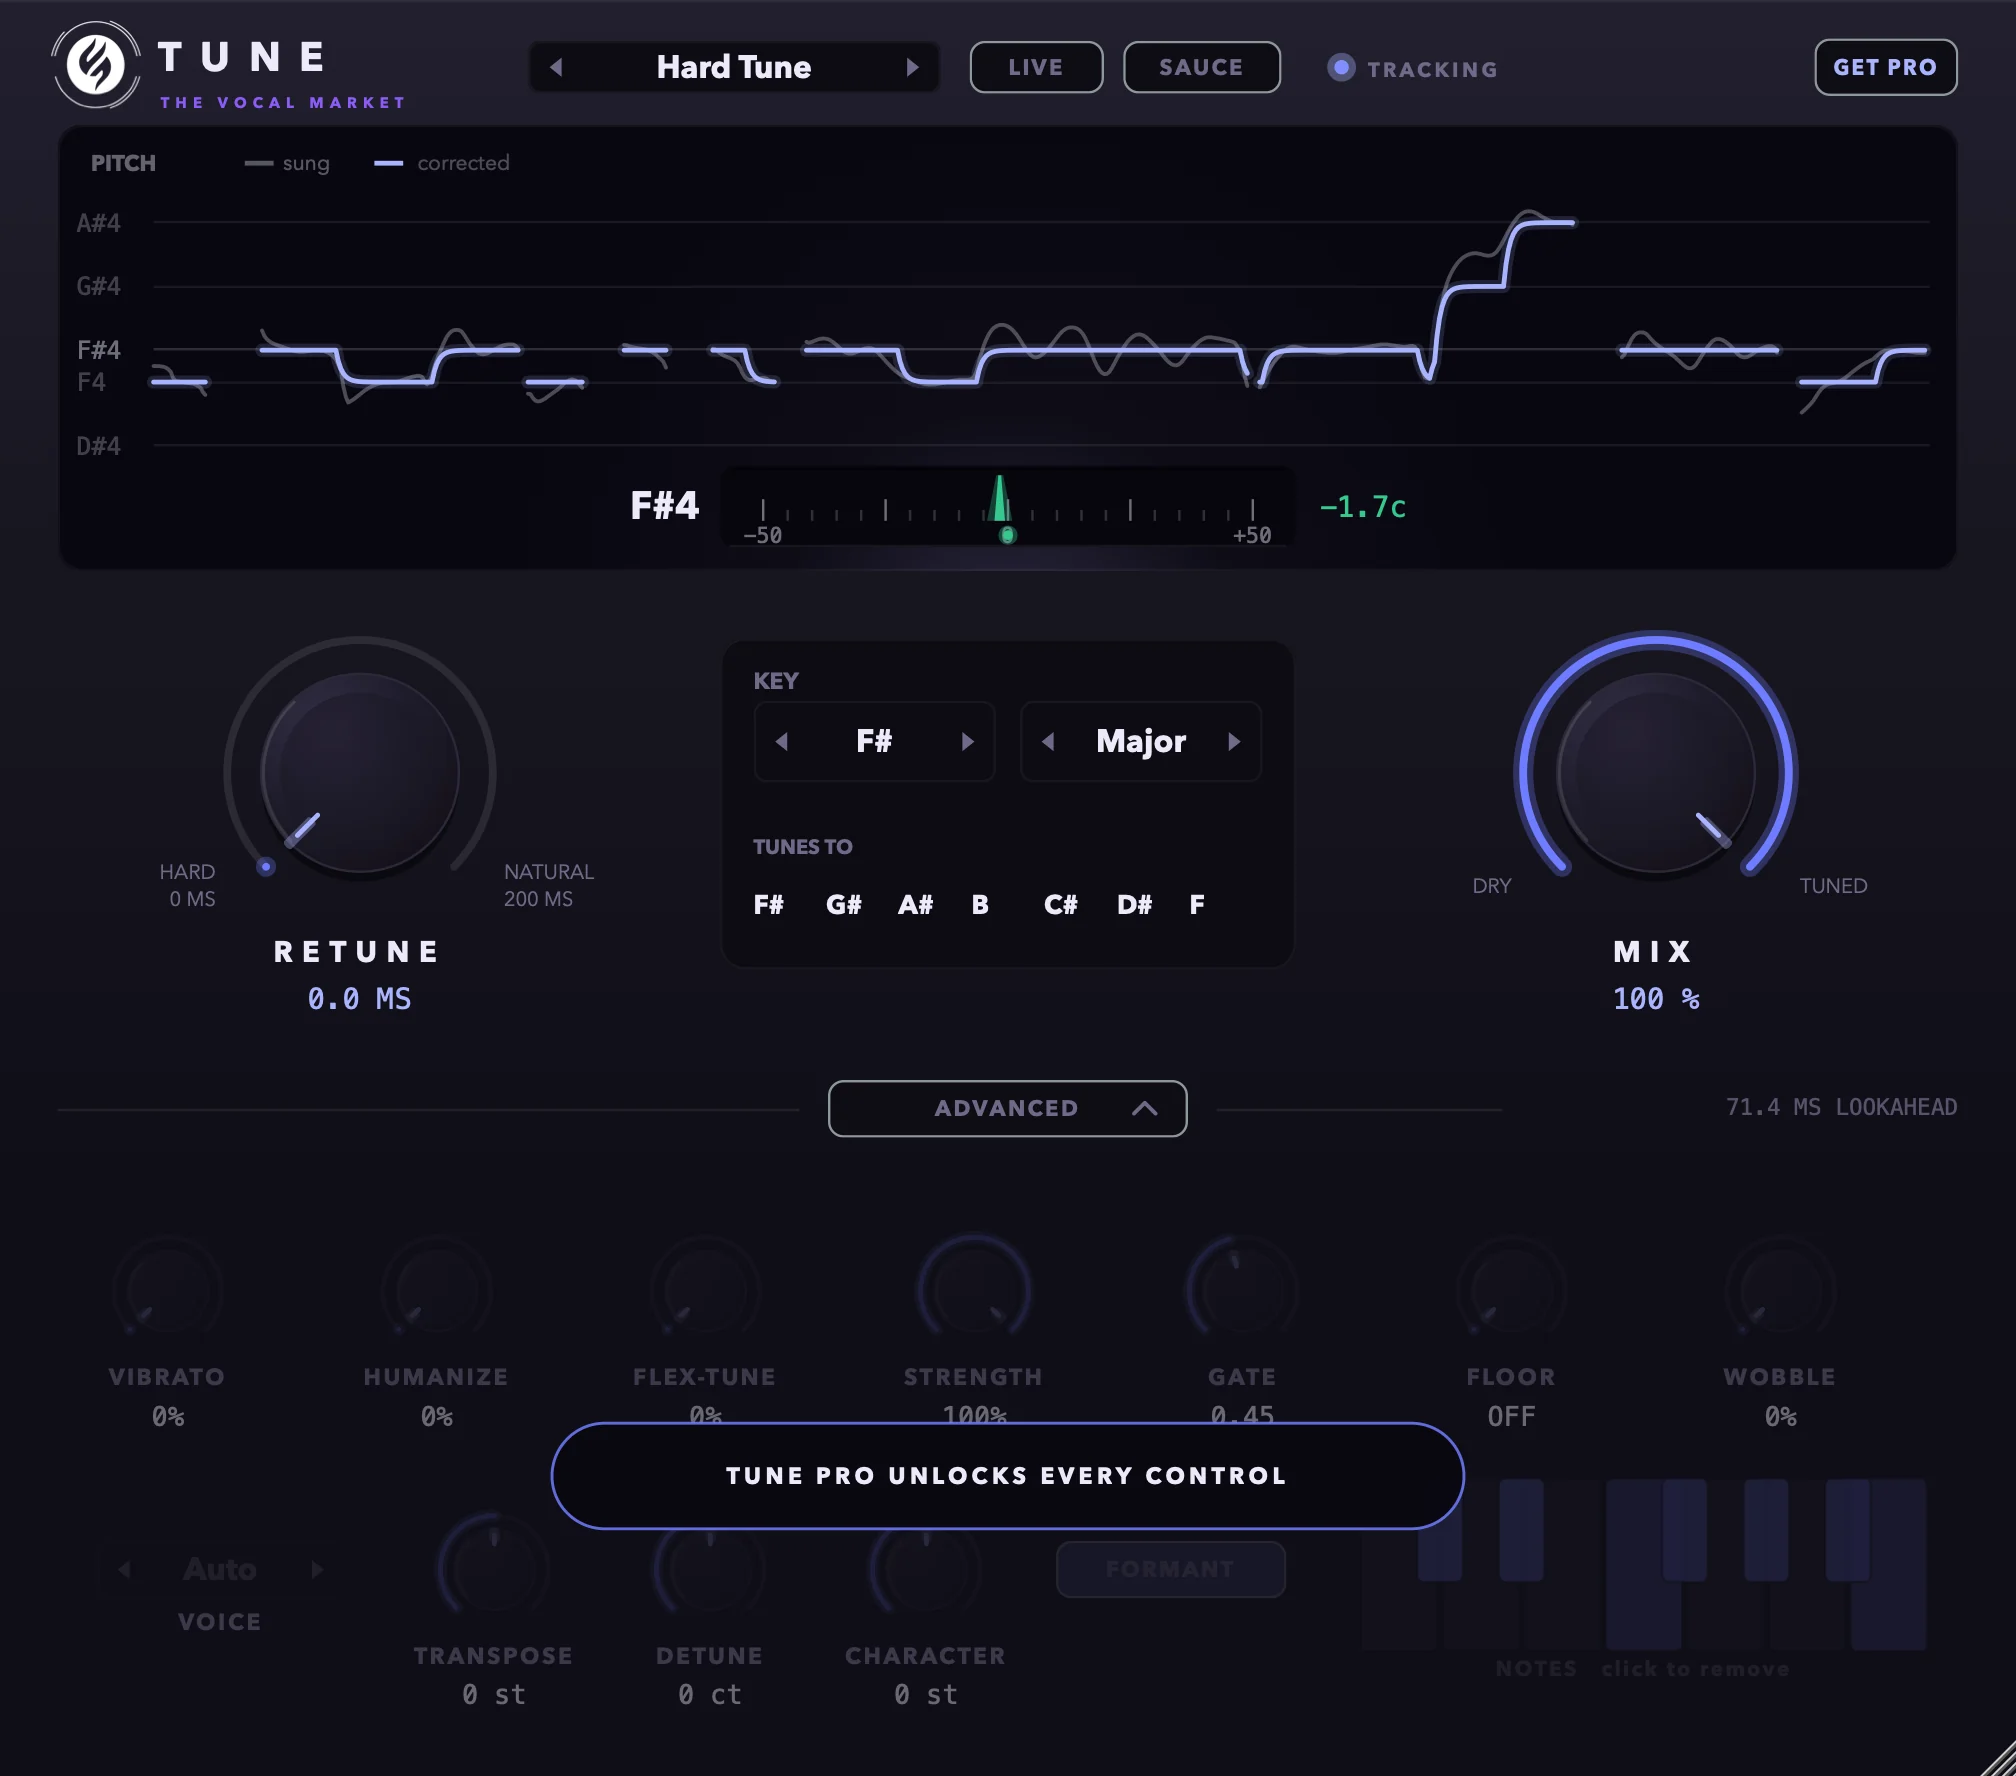Go to next preset with right arrow
Viewport: 2016px width, 1776px height.
[912, 67]
